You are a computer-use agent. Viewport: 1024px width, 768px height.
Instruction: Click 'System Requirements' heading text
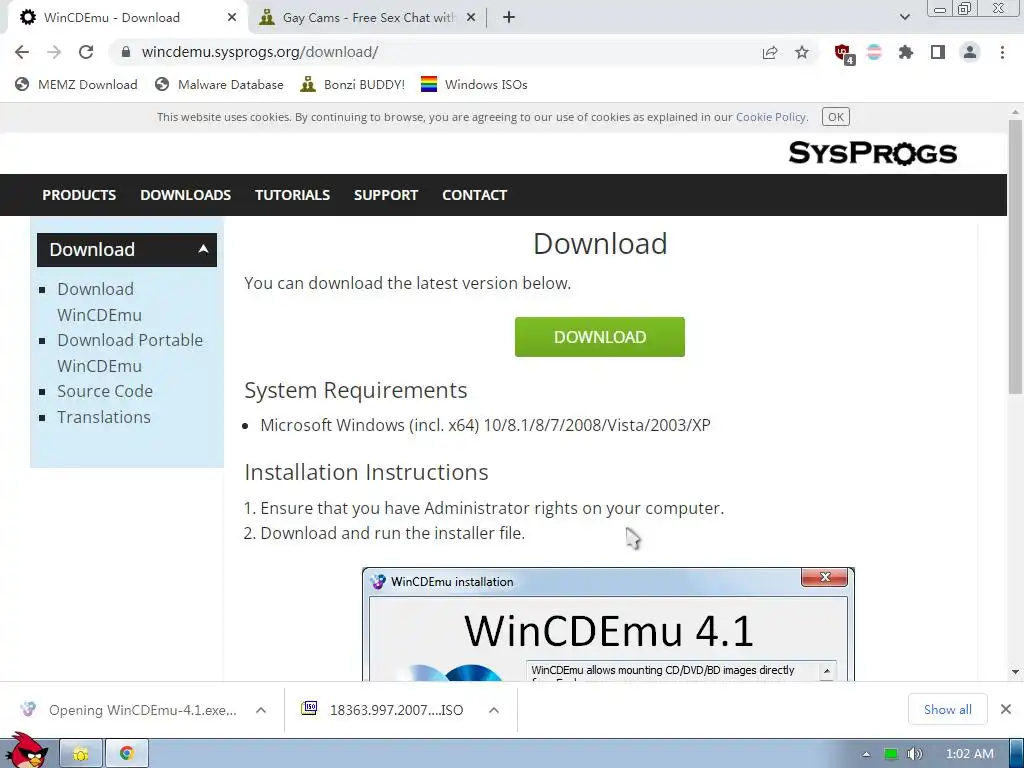point(356,390)
